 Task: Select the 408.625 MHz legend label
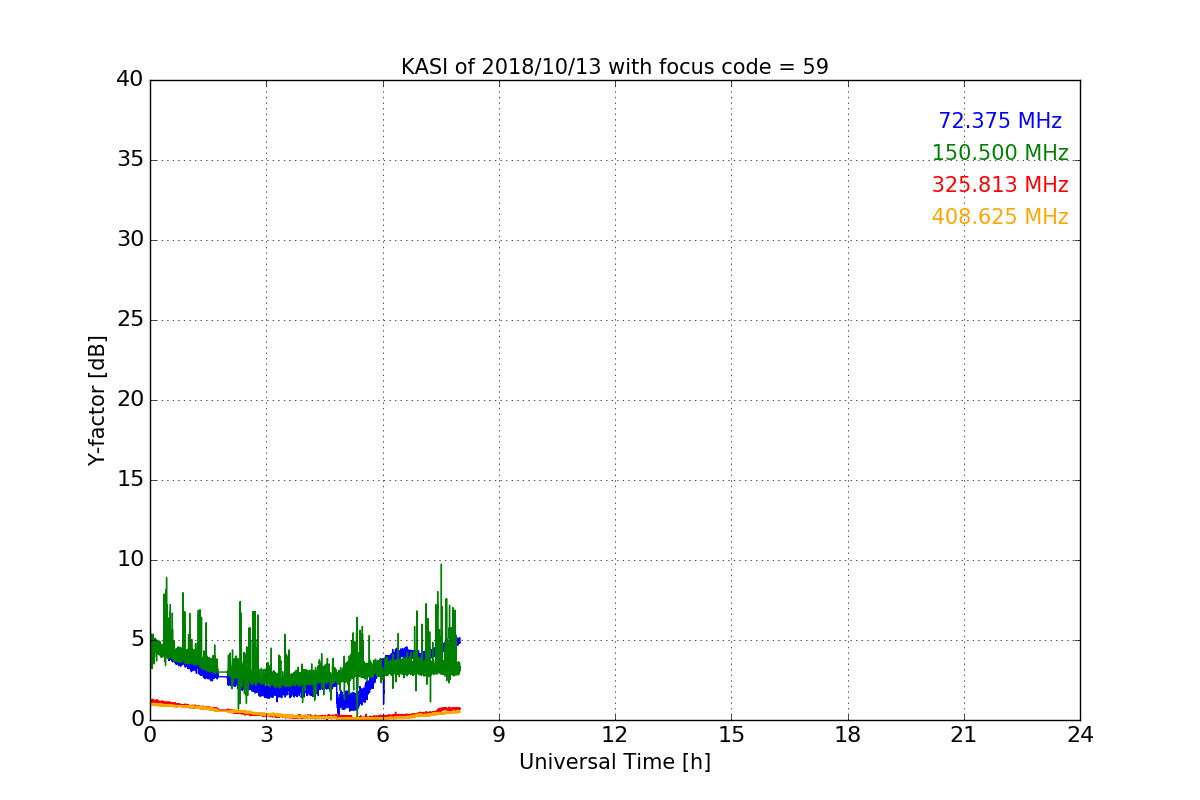1000,217
